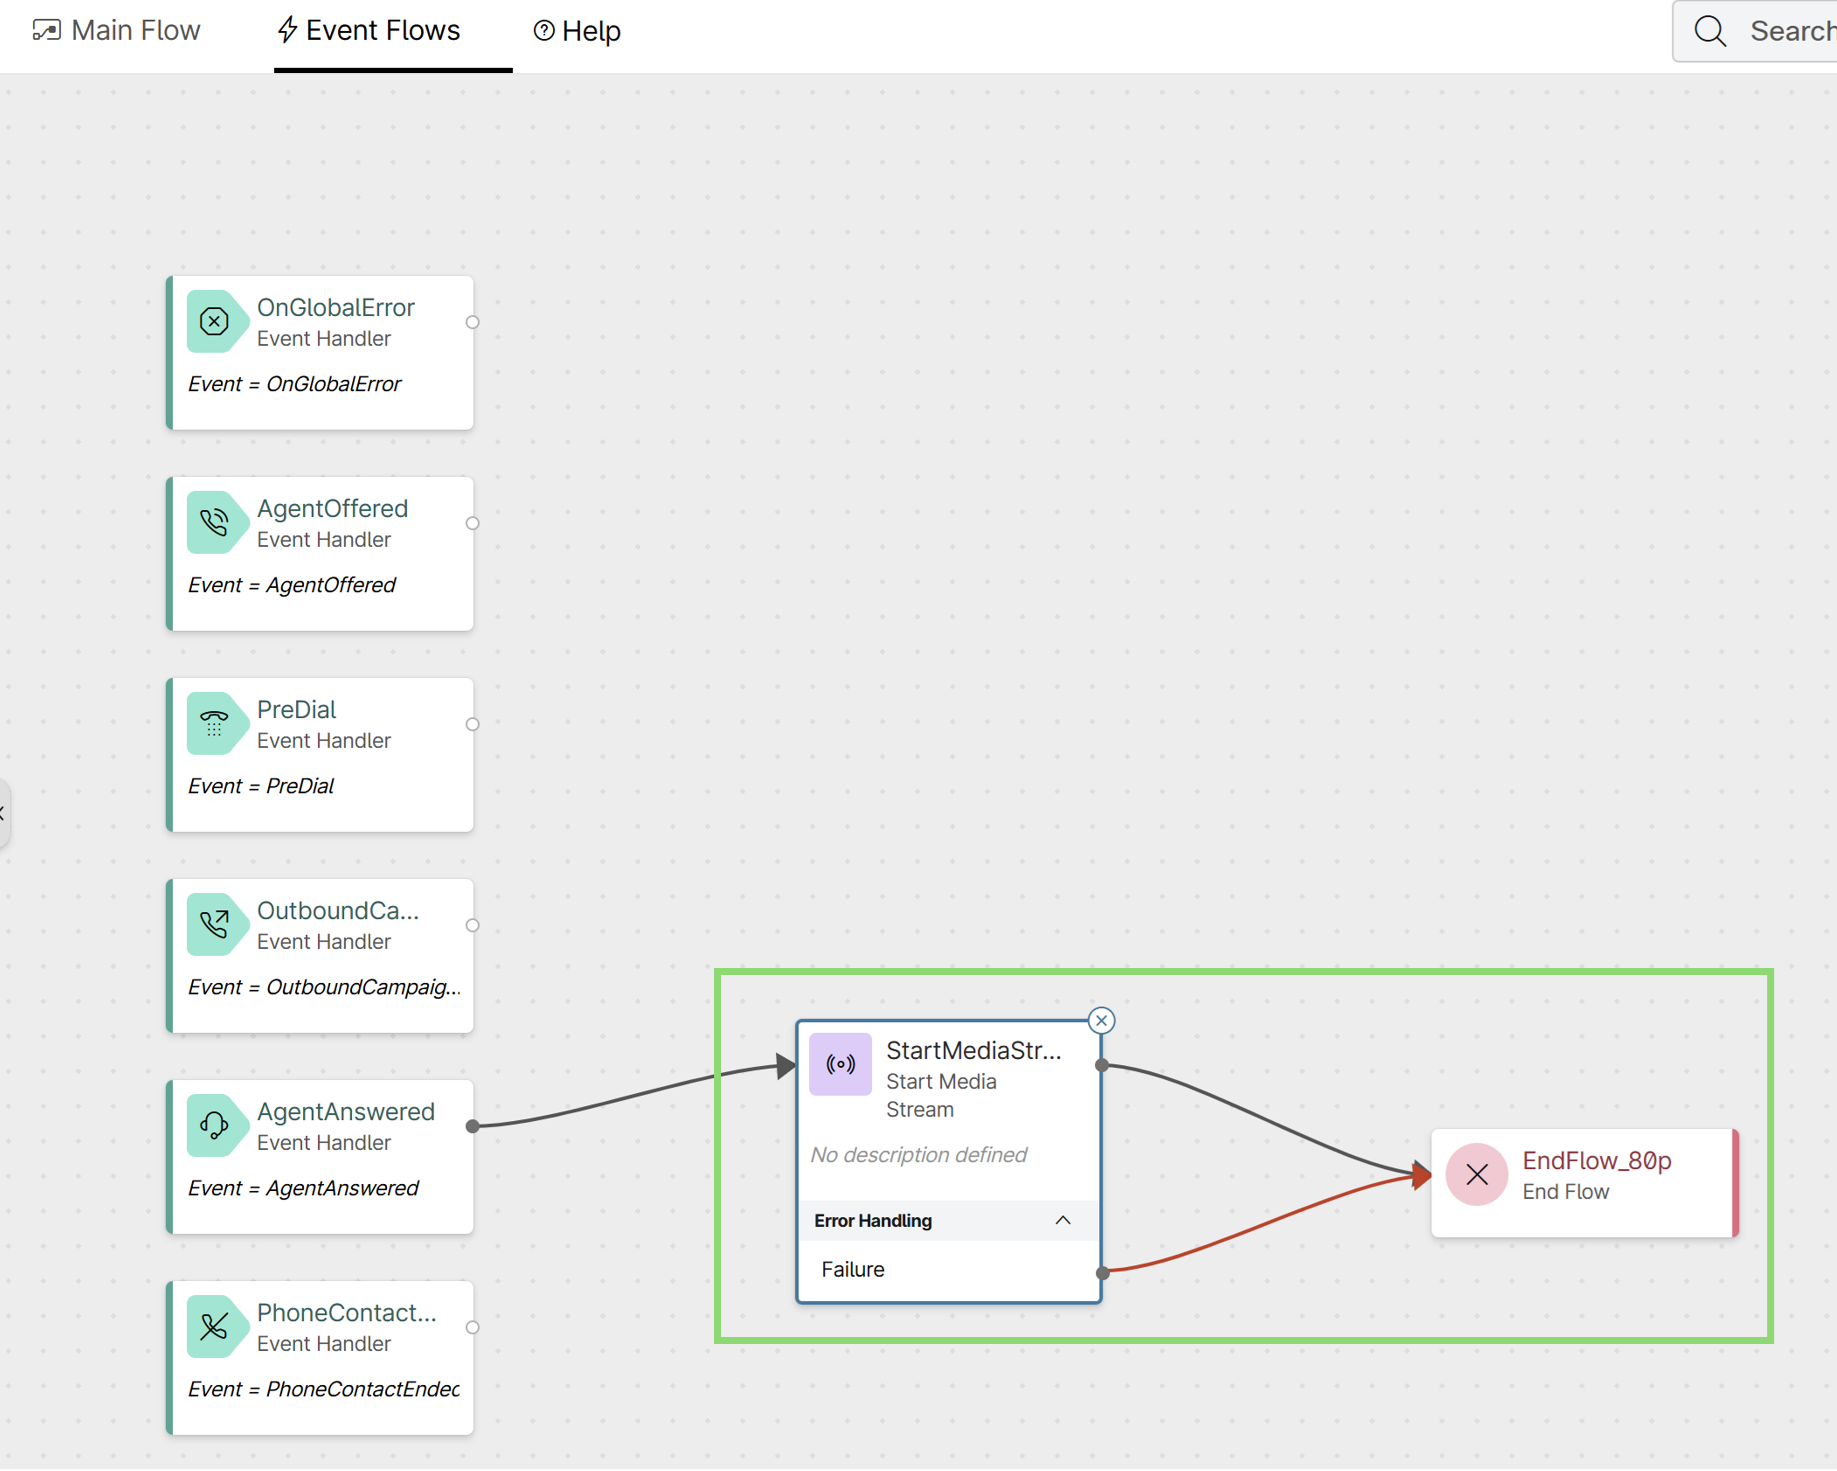Viewport: 1837px width, 1471px height.
Task: Open the Event Flows tab
Action: pos(369,31)
